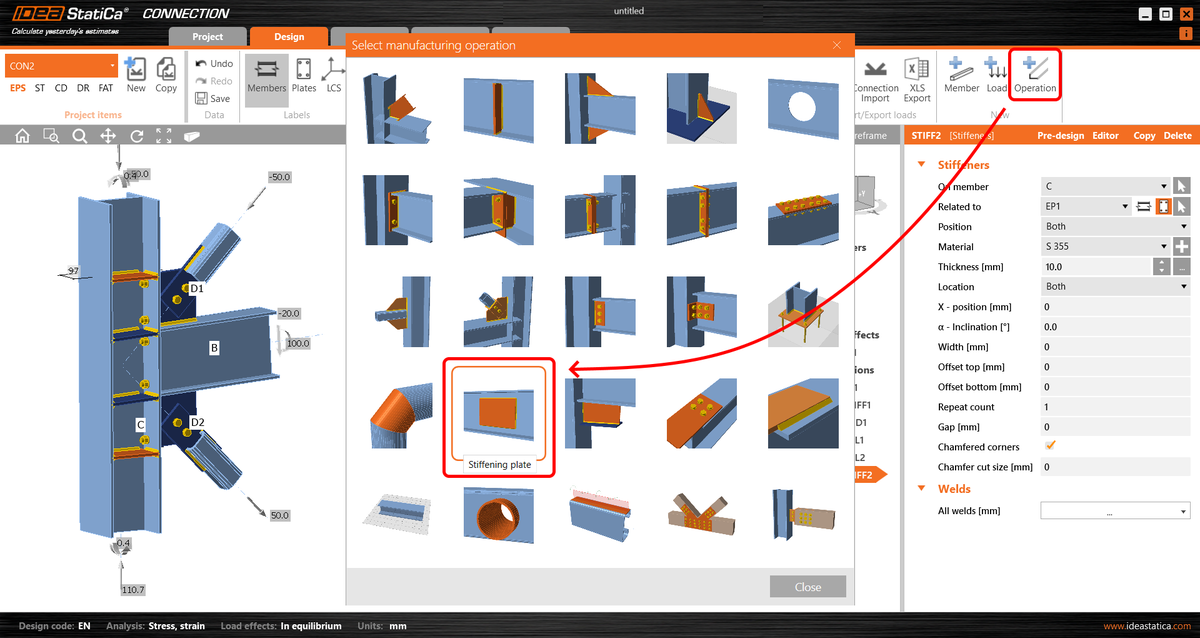1200x638 pixels.
Task: Toggle the Chamfered corners checkbox
Action: tap(1050, 446)
